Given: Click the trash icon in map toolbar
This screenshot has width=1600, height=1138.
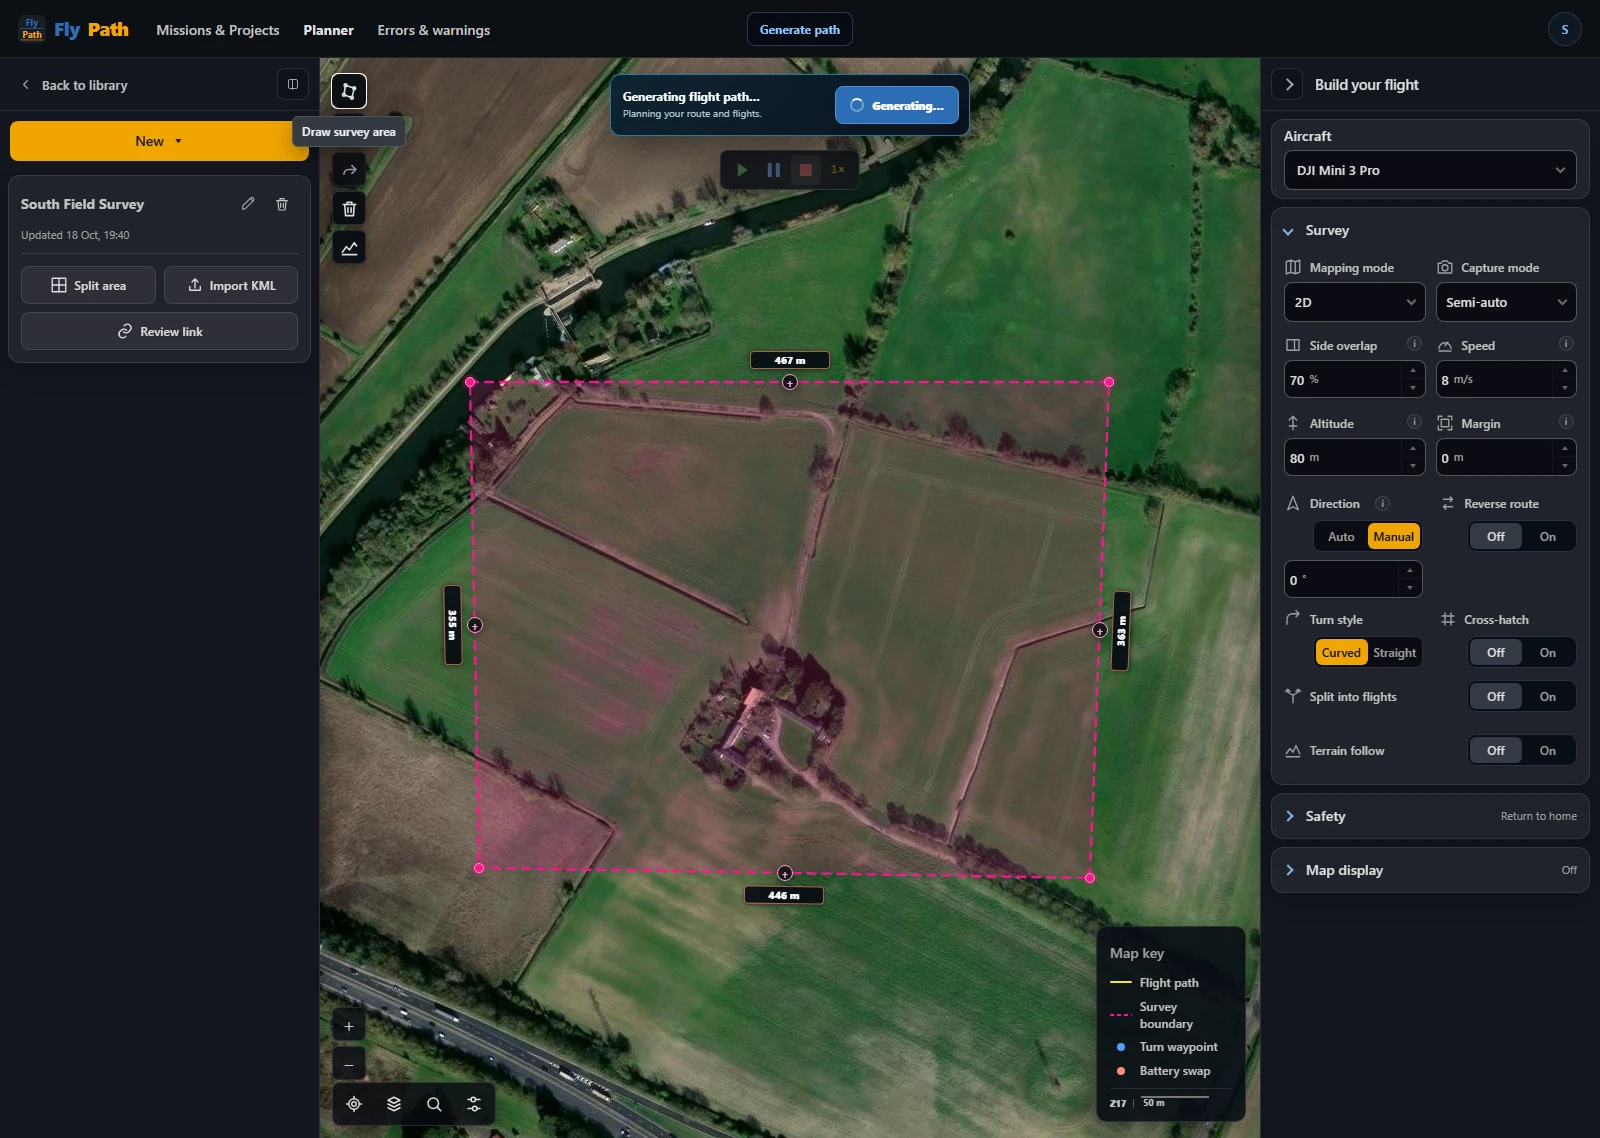Looking at the screenshot, I should [x=349, y=209].
